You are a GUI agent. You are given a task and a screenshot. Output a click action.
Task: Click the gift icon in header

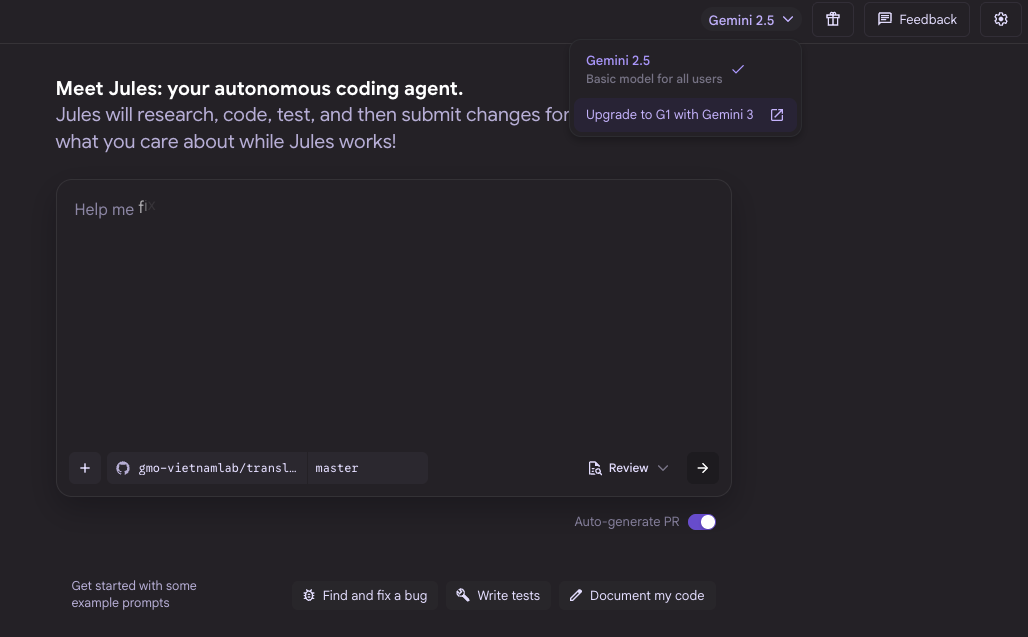point(833,19)
